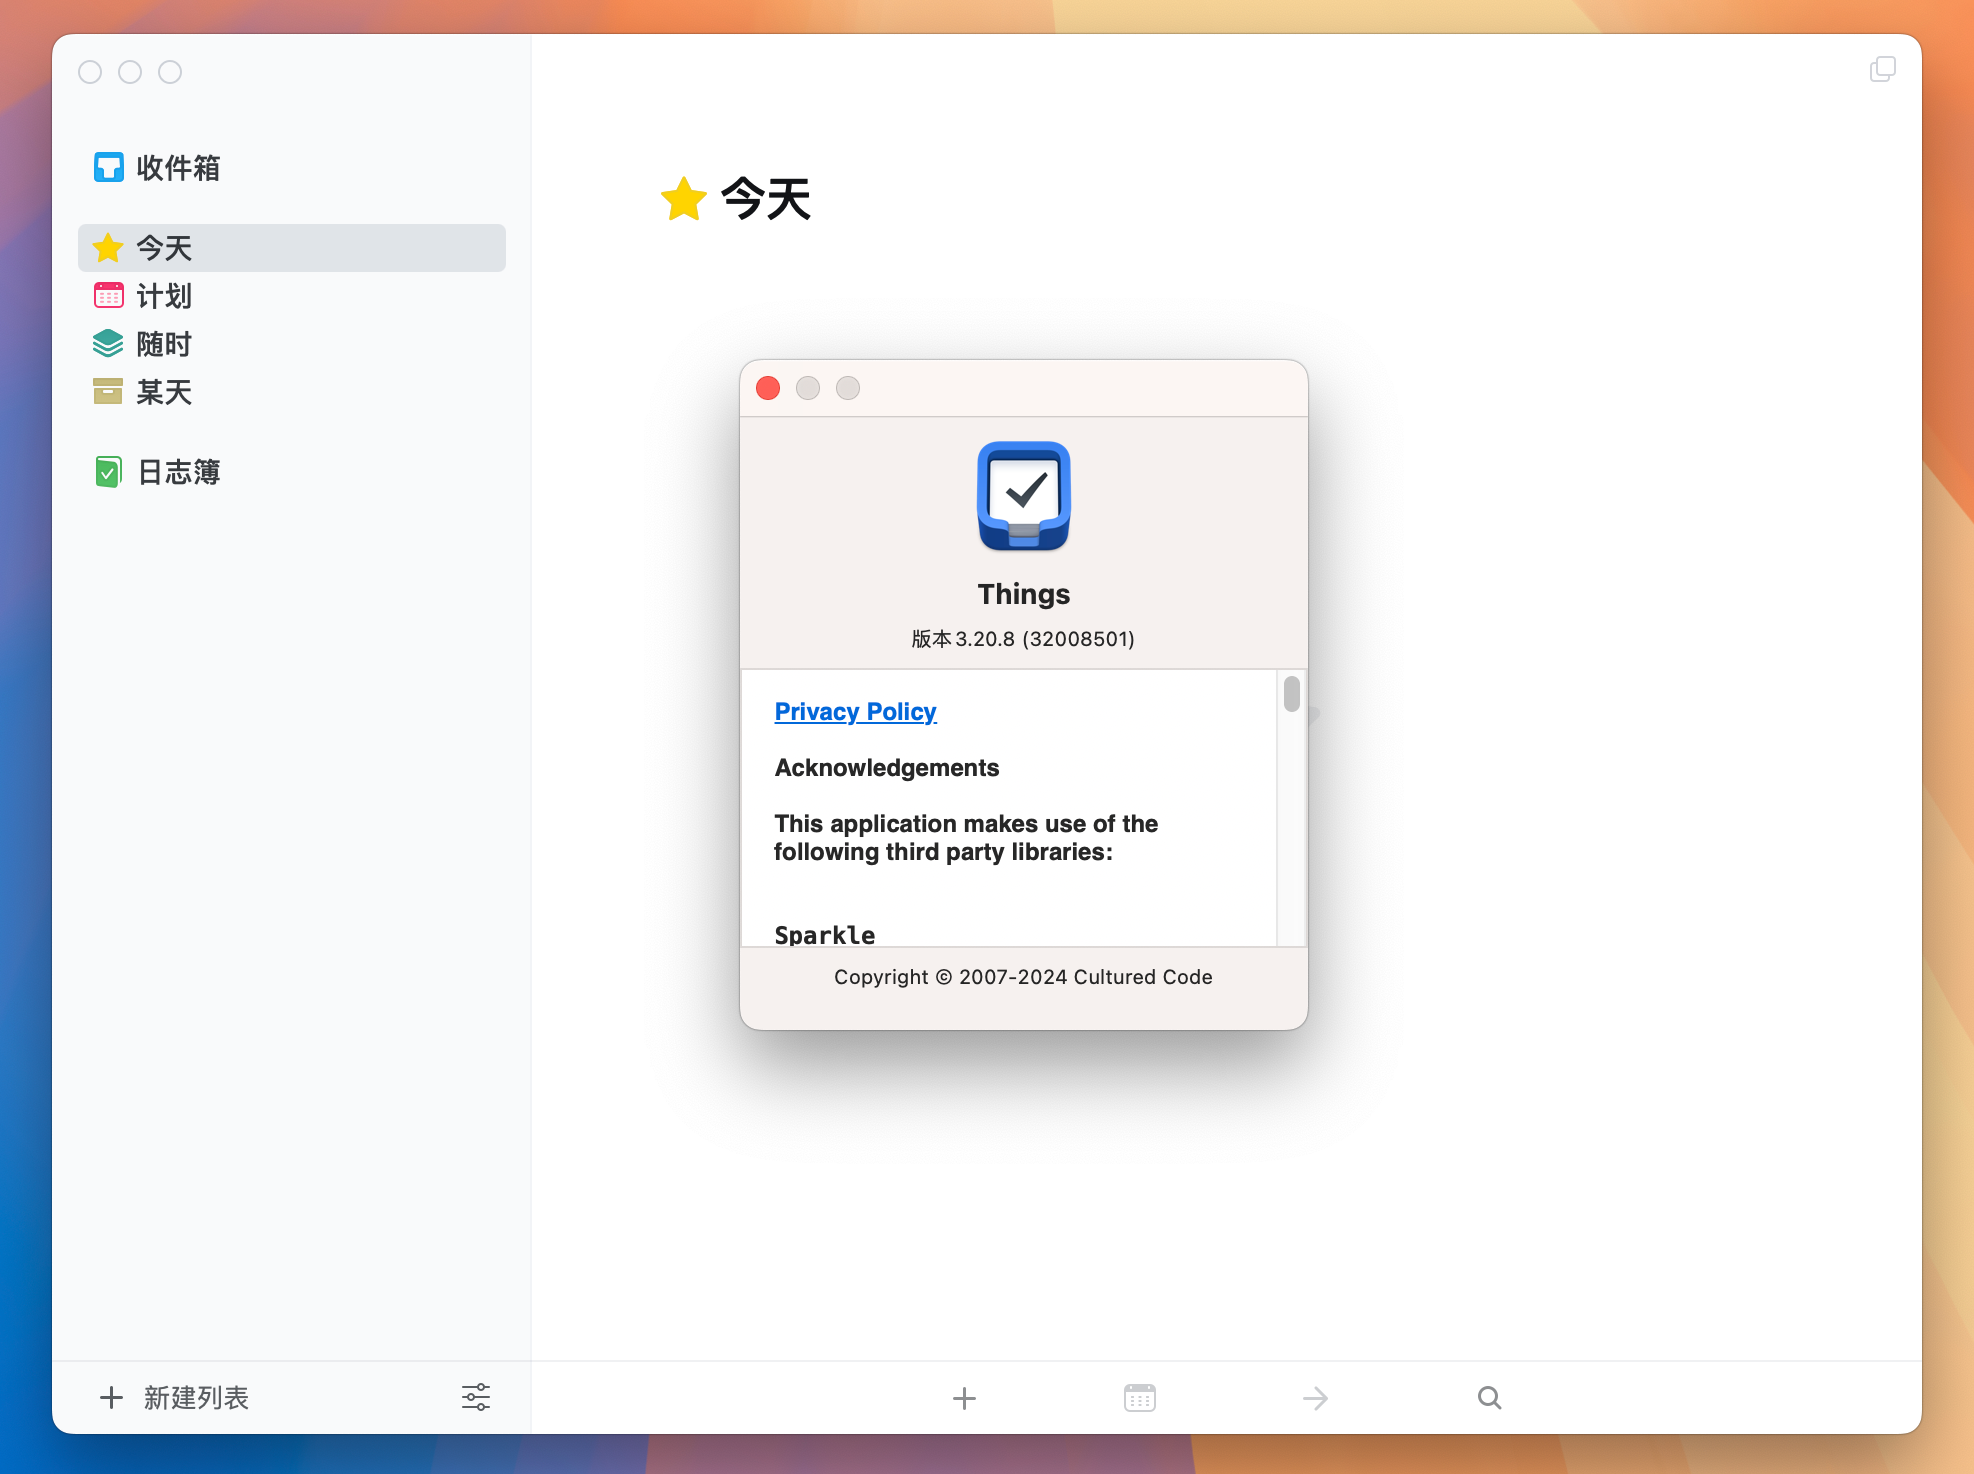This screenshot has height=1474, width=1974.
Task: Open the 计划 upcoming list
Action: click(x=291, y=296)
